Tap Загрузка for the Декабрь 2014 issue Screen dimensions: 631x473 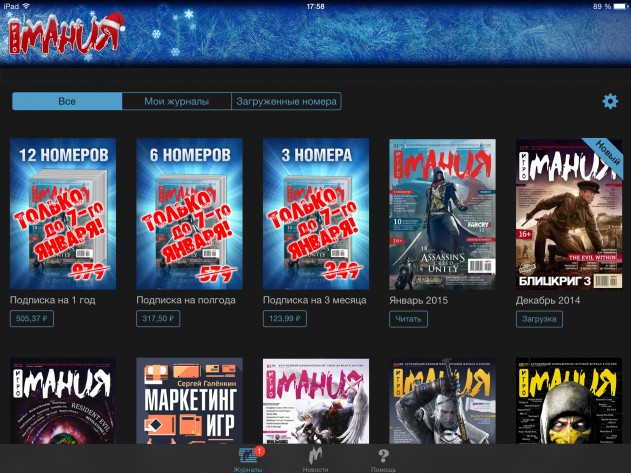539,319
